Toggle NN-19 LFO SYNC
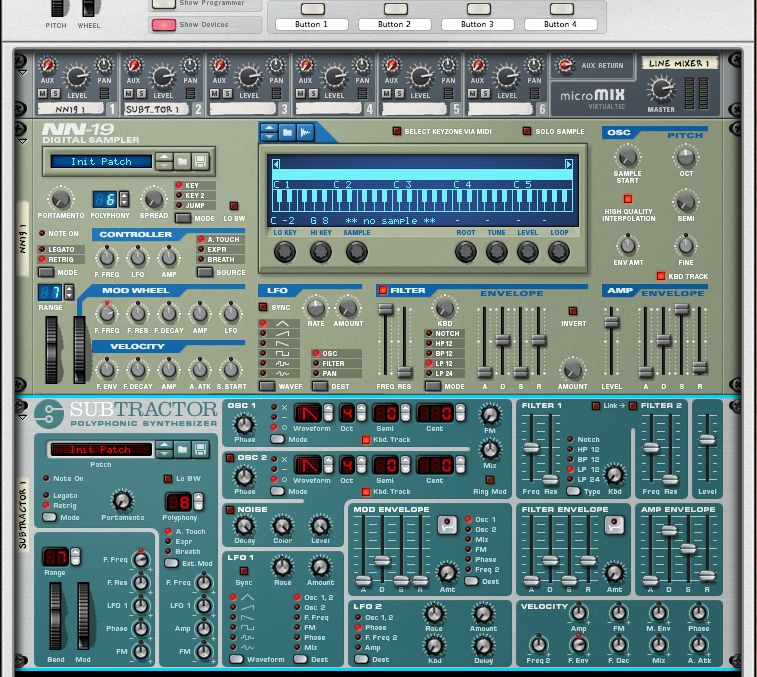This screenshot has height=677, width=757. (x=263, y=307)
